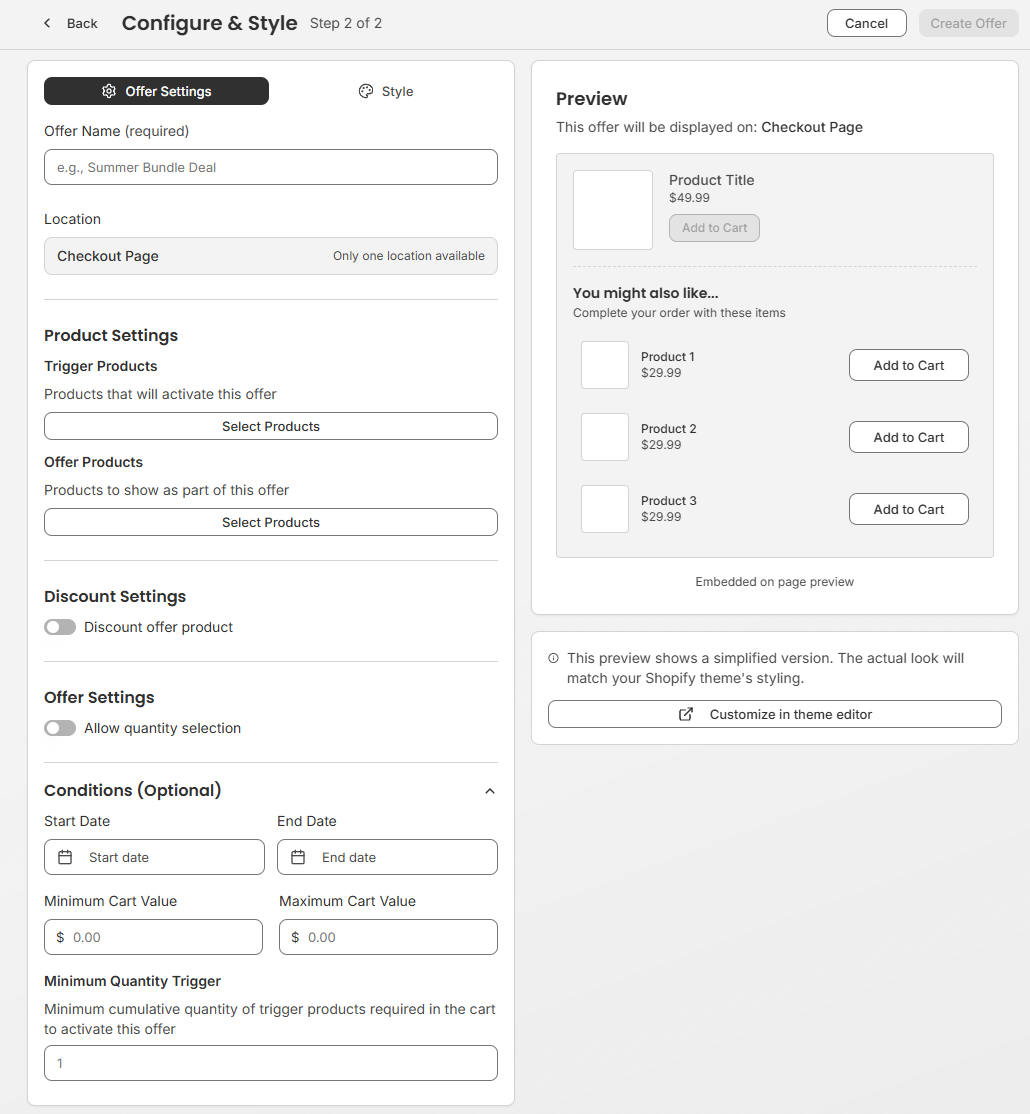This screenshot has height=1114, width=1030.
Task: Collapse the Conditions (Optional) section
Action: tap(489, 791)
